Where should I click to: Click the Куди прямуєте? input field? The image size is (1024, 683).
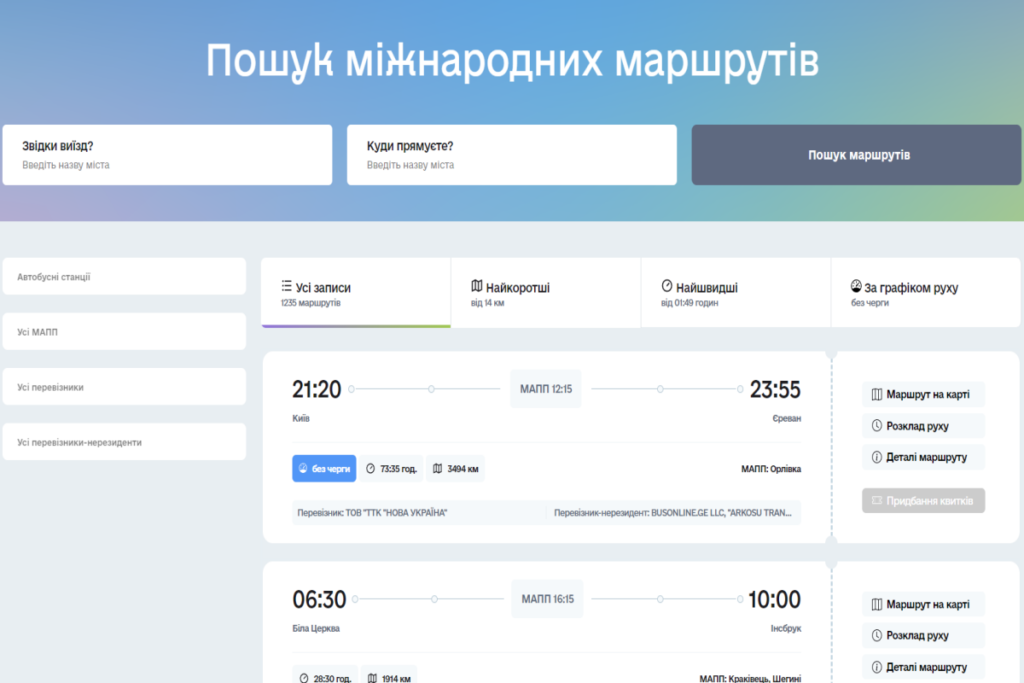(x=512, y=155)
